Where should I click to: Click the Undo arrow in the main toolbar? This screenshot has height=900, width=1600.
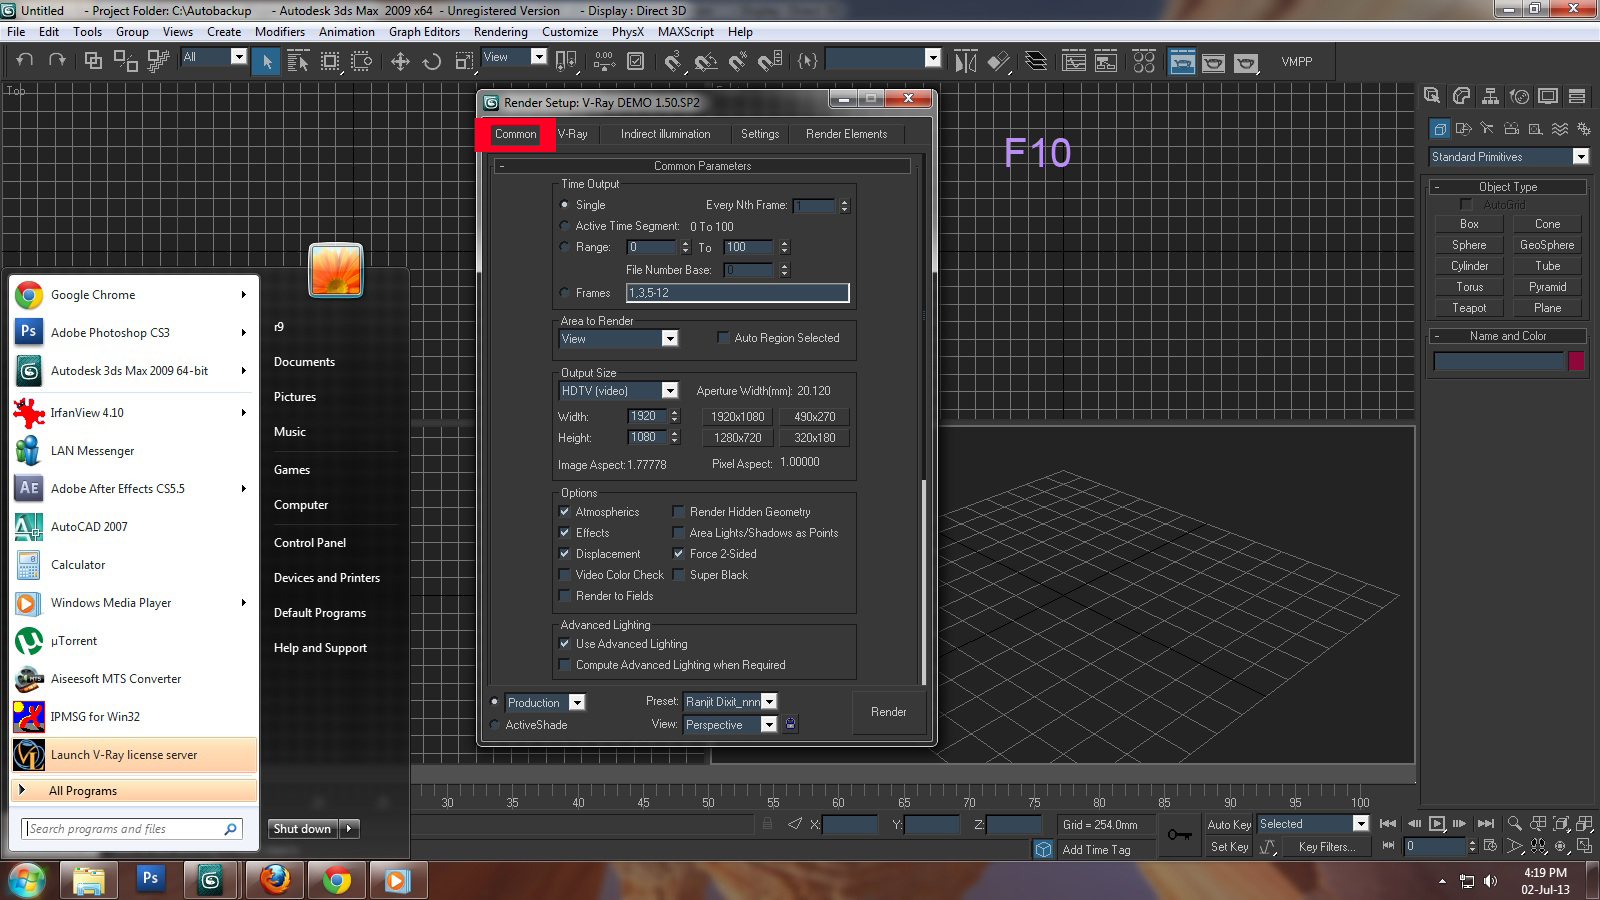25,61
